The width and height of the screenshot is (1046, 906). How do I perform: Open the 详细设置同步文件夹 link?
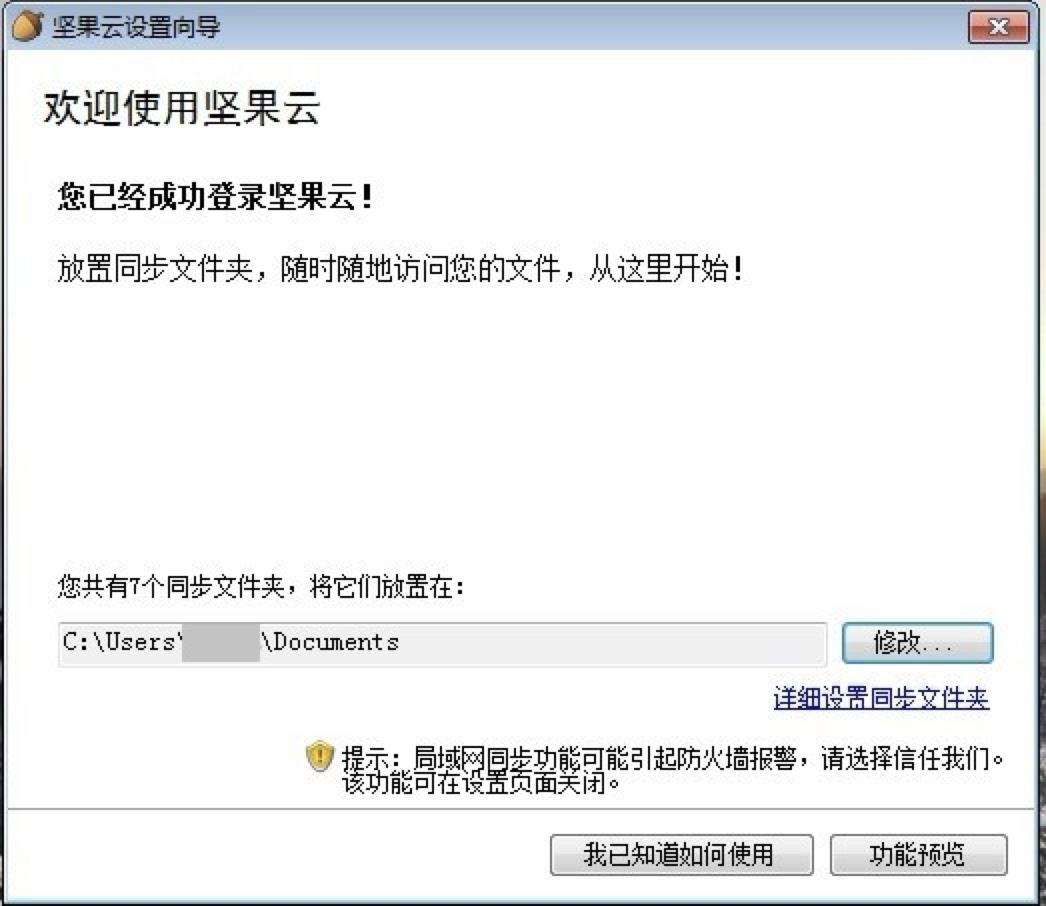pyautogui.click(x=881, y=699)
